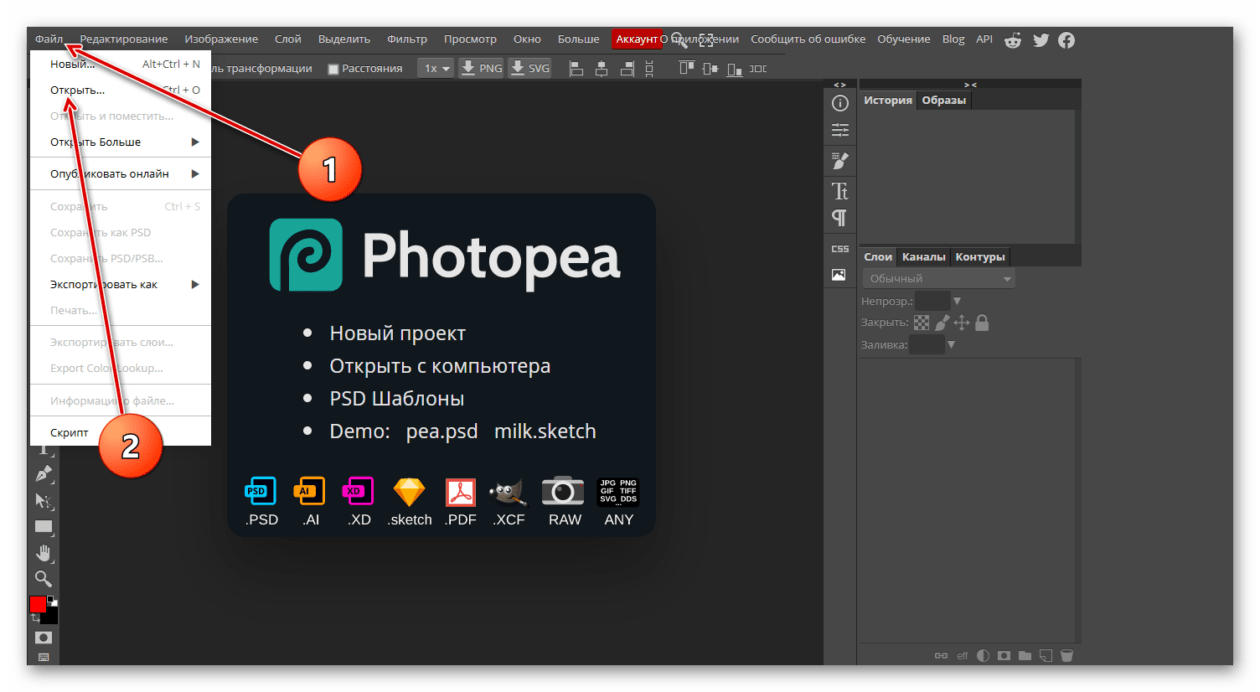Open the Character (Tt) panel icon
Screen dimensions: 1260x692
pyautogui.click(x=840, y=191)
